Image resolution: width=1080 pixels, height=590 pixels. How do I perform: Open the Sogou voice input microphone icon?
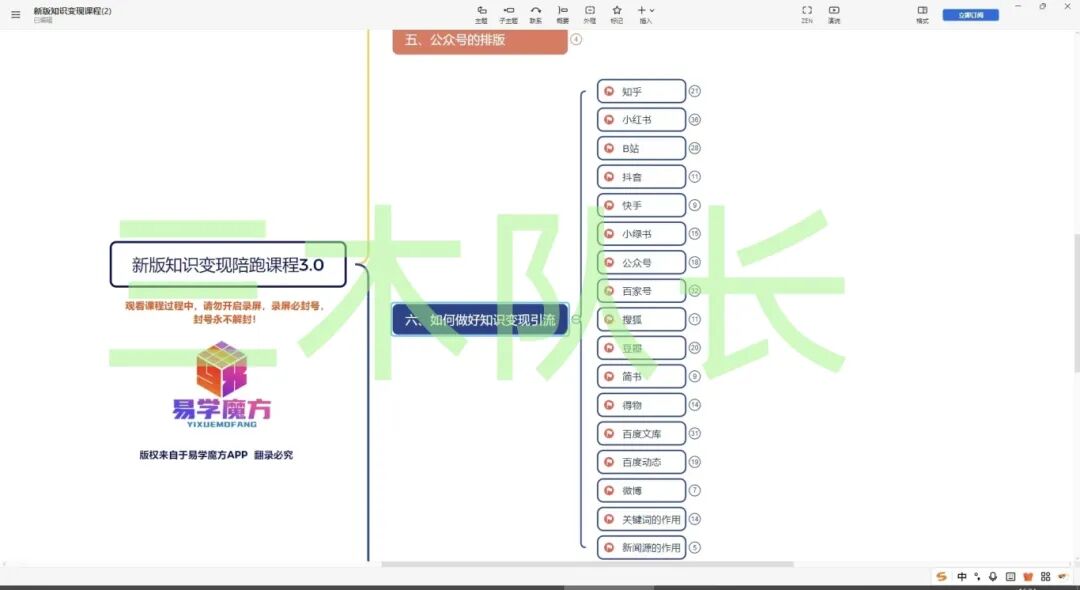(x=993, y=577)
